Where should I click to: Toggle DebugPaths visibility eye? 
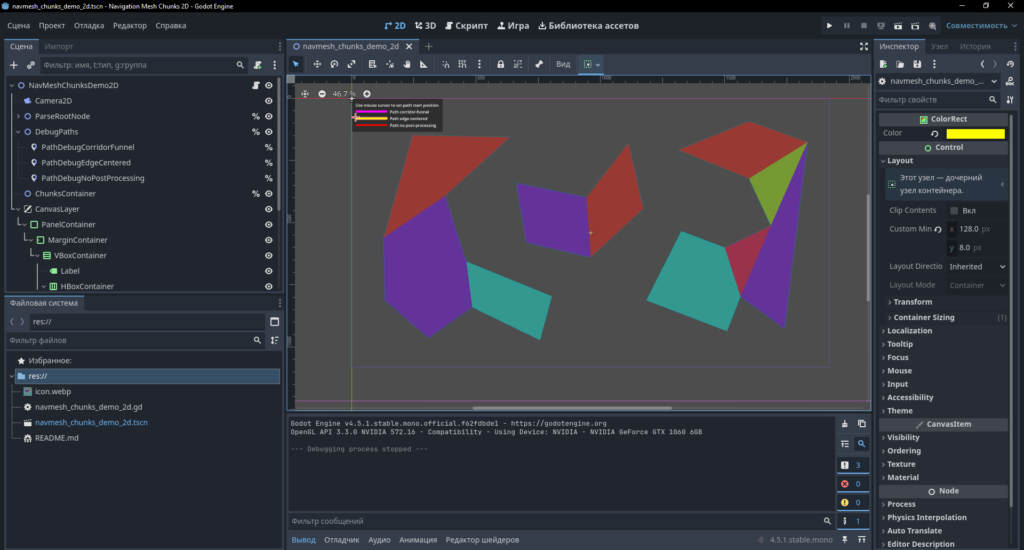[268, 131]
